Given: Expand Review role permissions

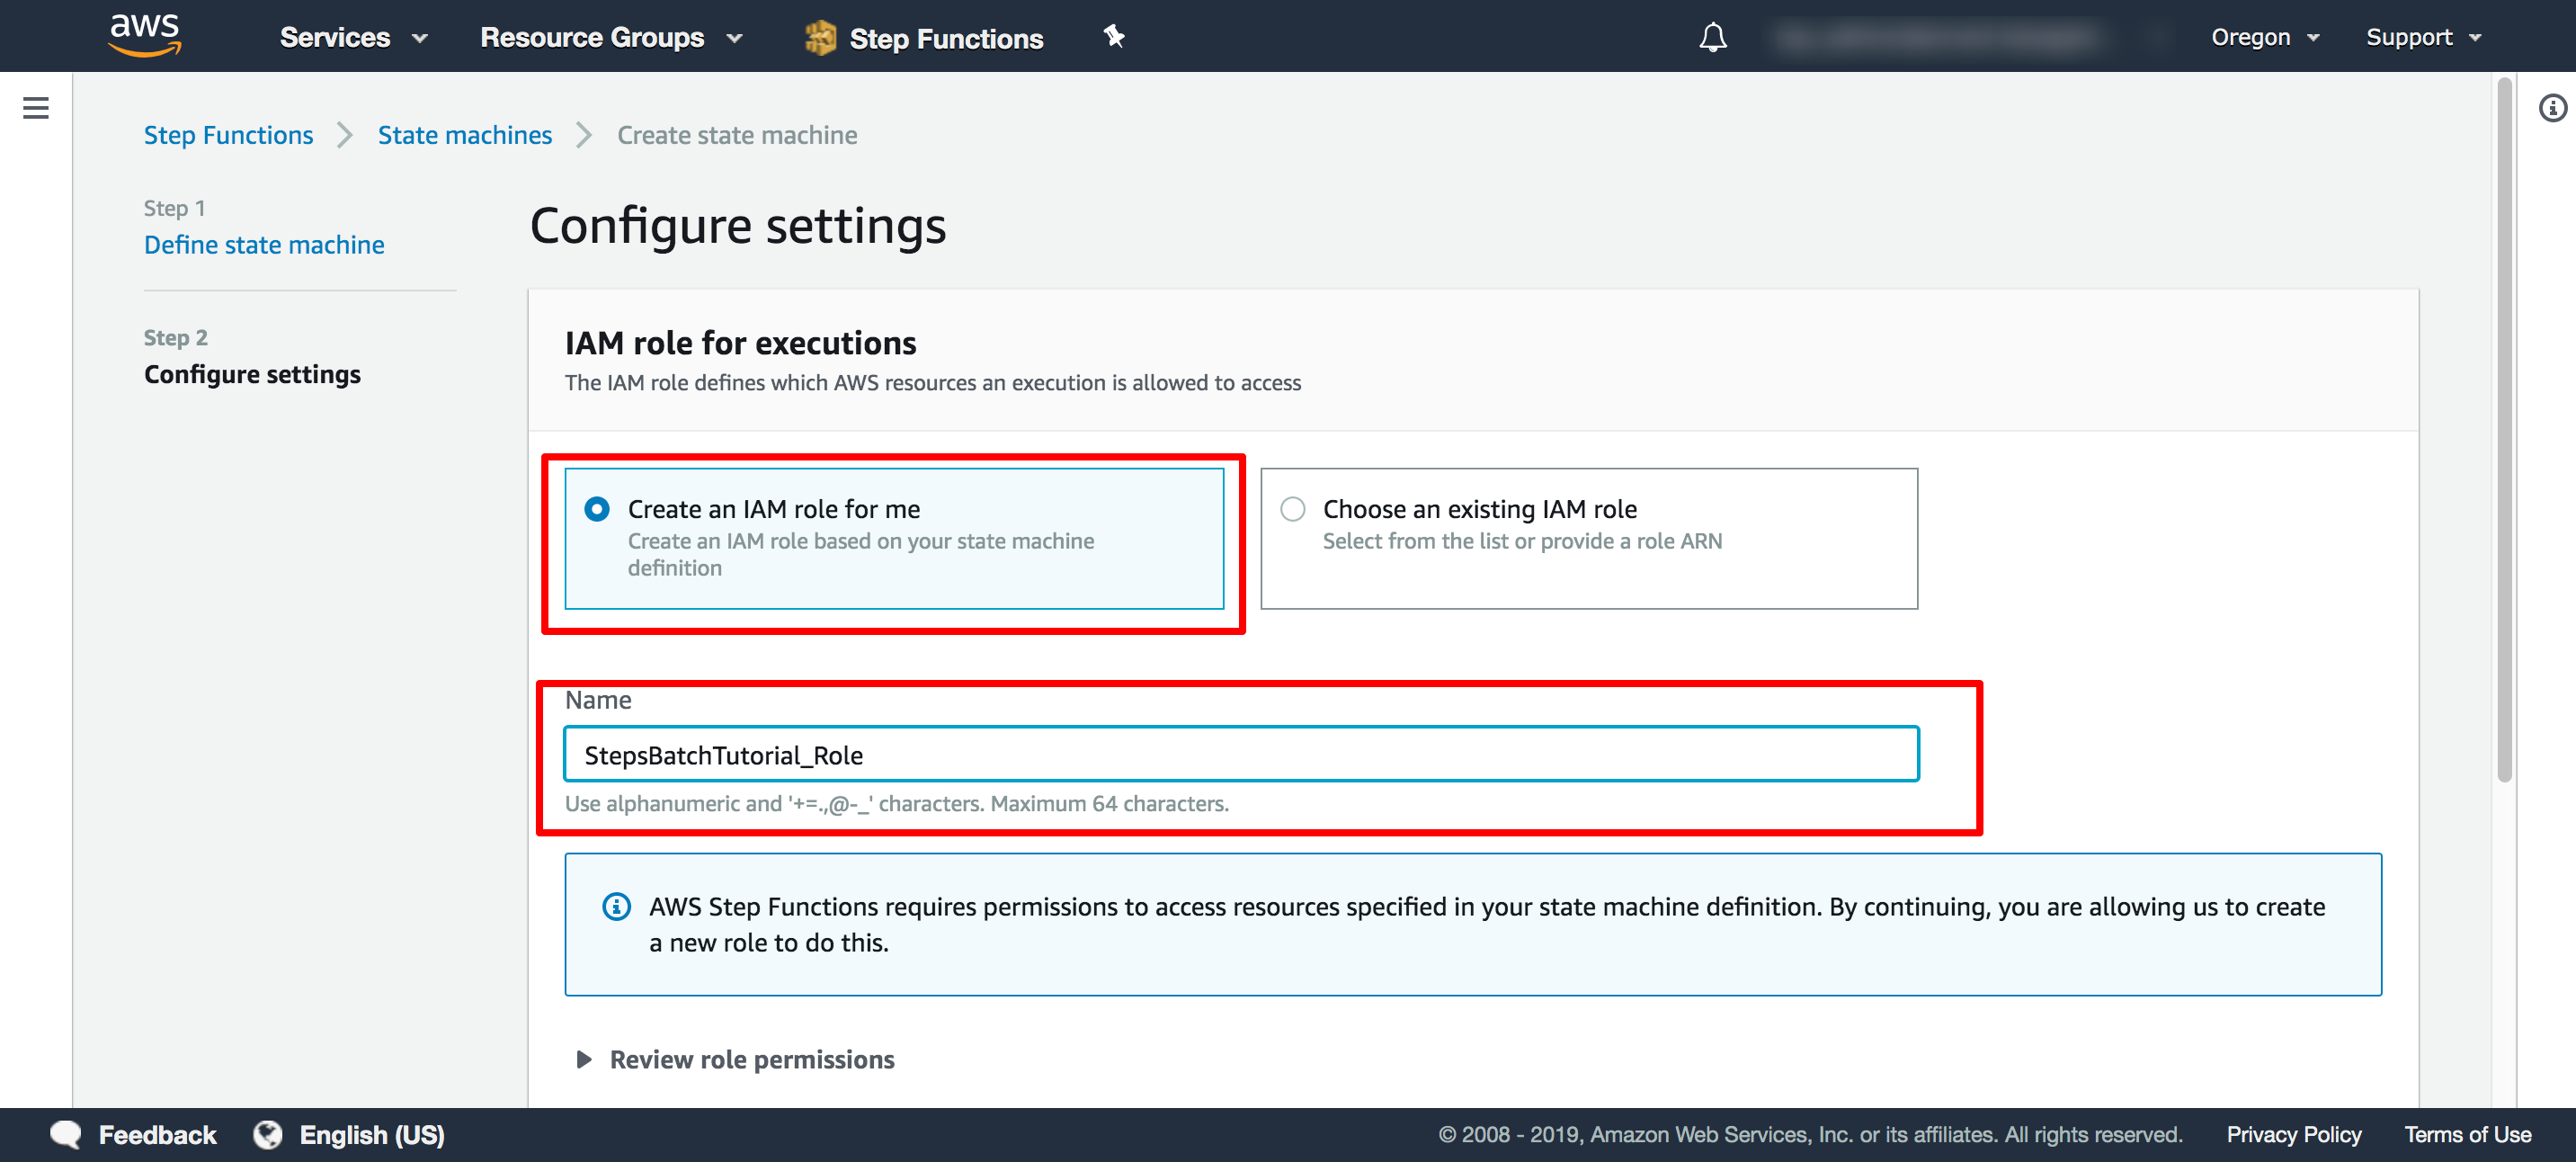Looking at the screenshot, I should coord(735,1060).
